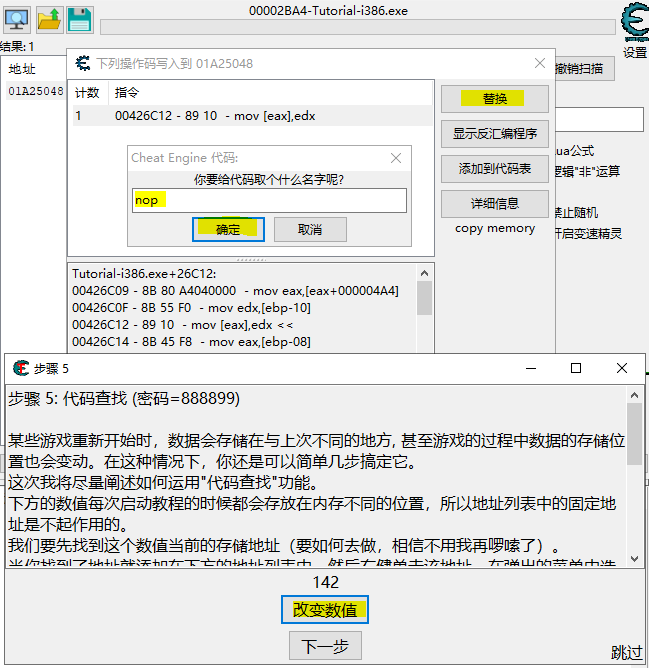Click the Tutorial-i386.exe+26C12 header line
The width and height of the screenshot is (649, 668).
point(144,274)
